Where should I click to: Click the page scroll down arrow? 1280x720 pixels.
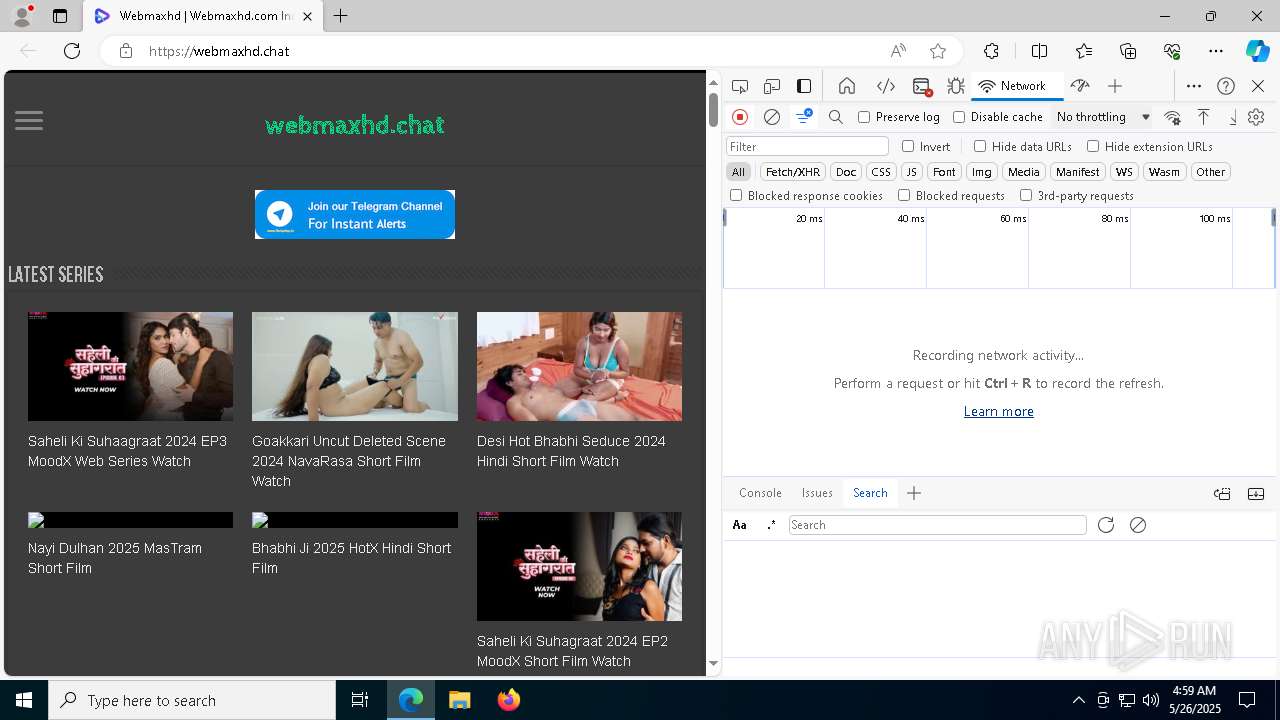tap(713, 663)
